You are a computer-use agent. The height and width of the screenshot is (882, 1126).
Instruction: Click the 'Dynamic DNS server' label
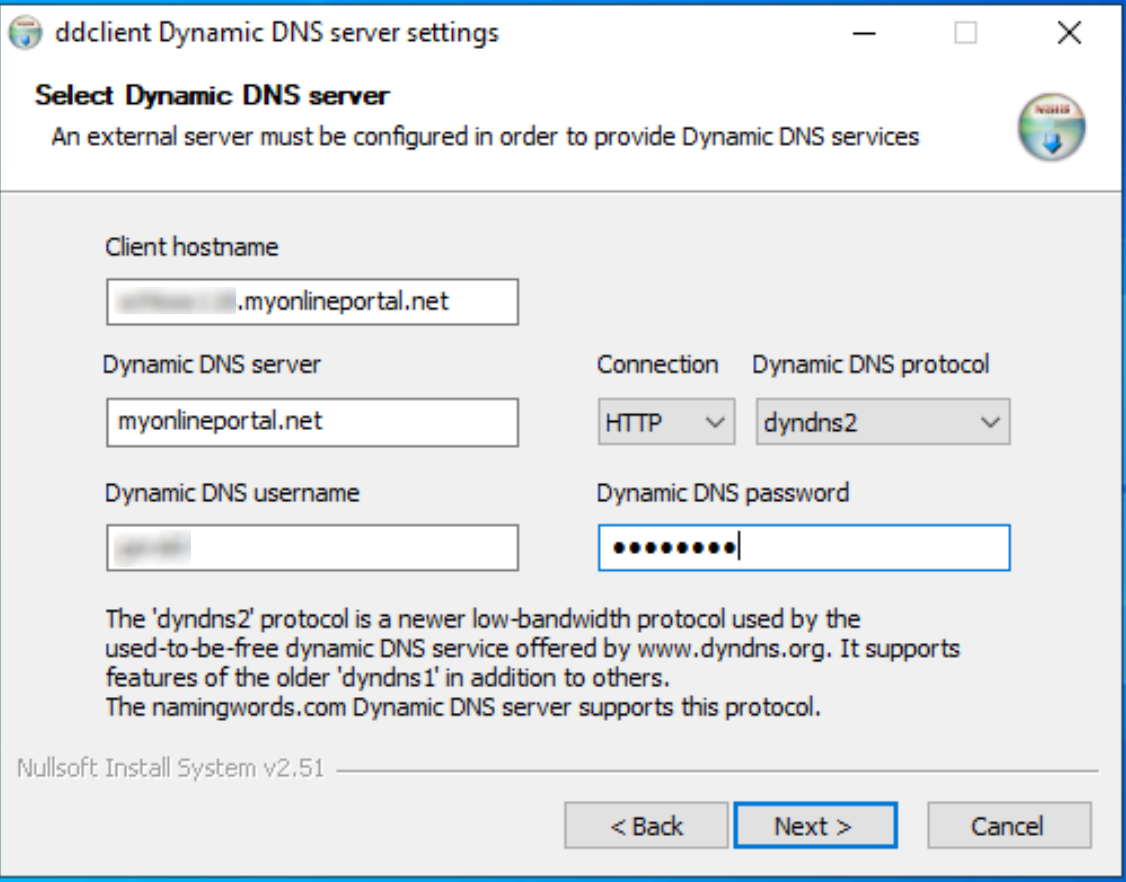pyautogui.click(x=212, y=365)
